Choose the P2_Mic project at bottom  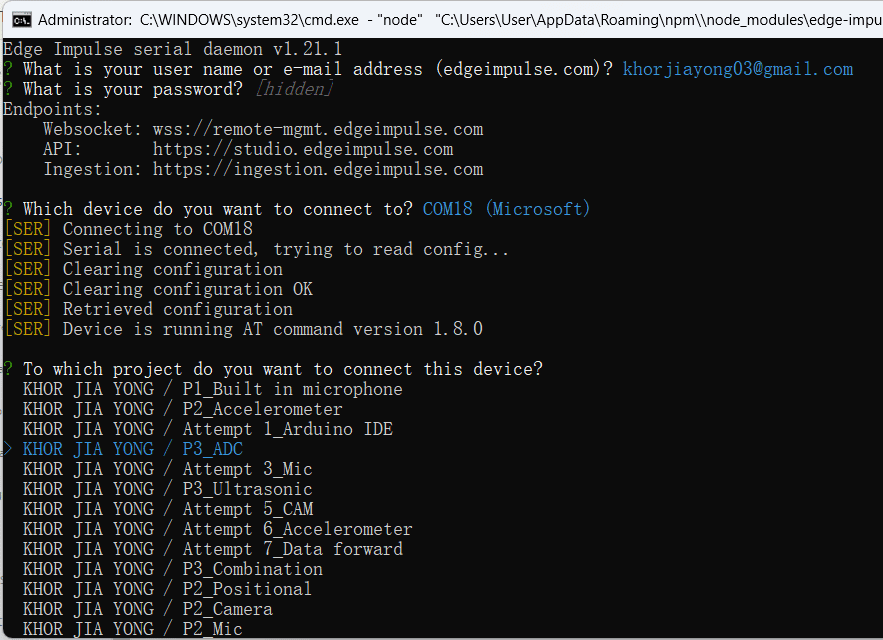coord(133,629)
